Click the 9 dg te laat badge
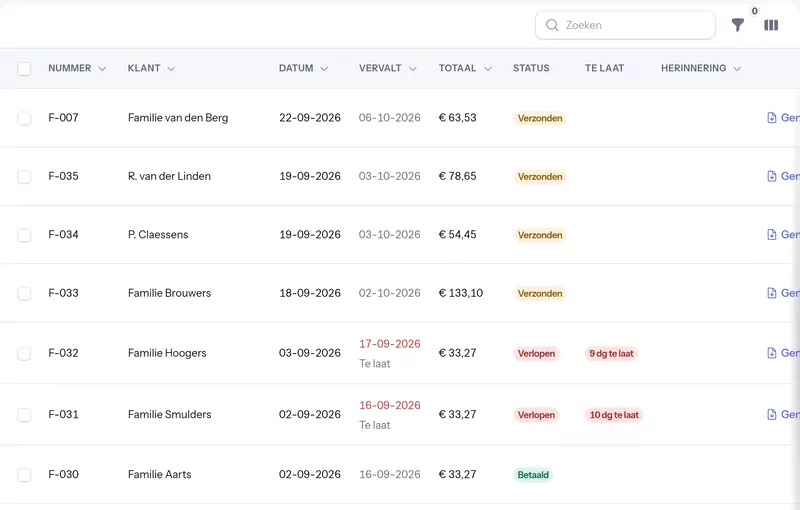 click(611, 353)
